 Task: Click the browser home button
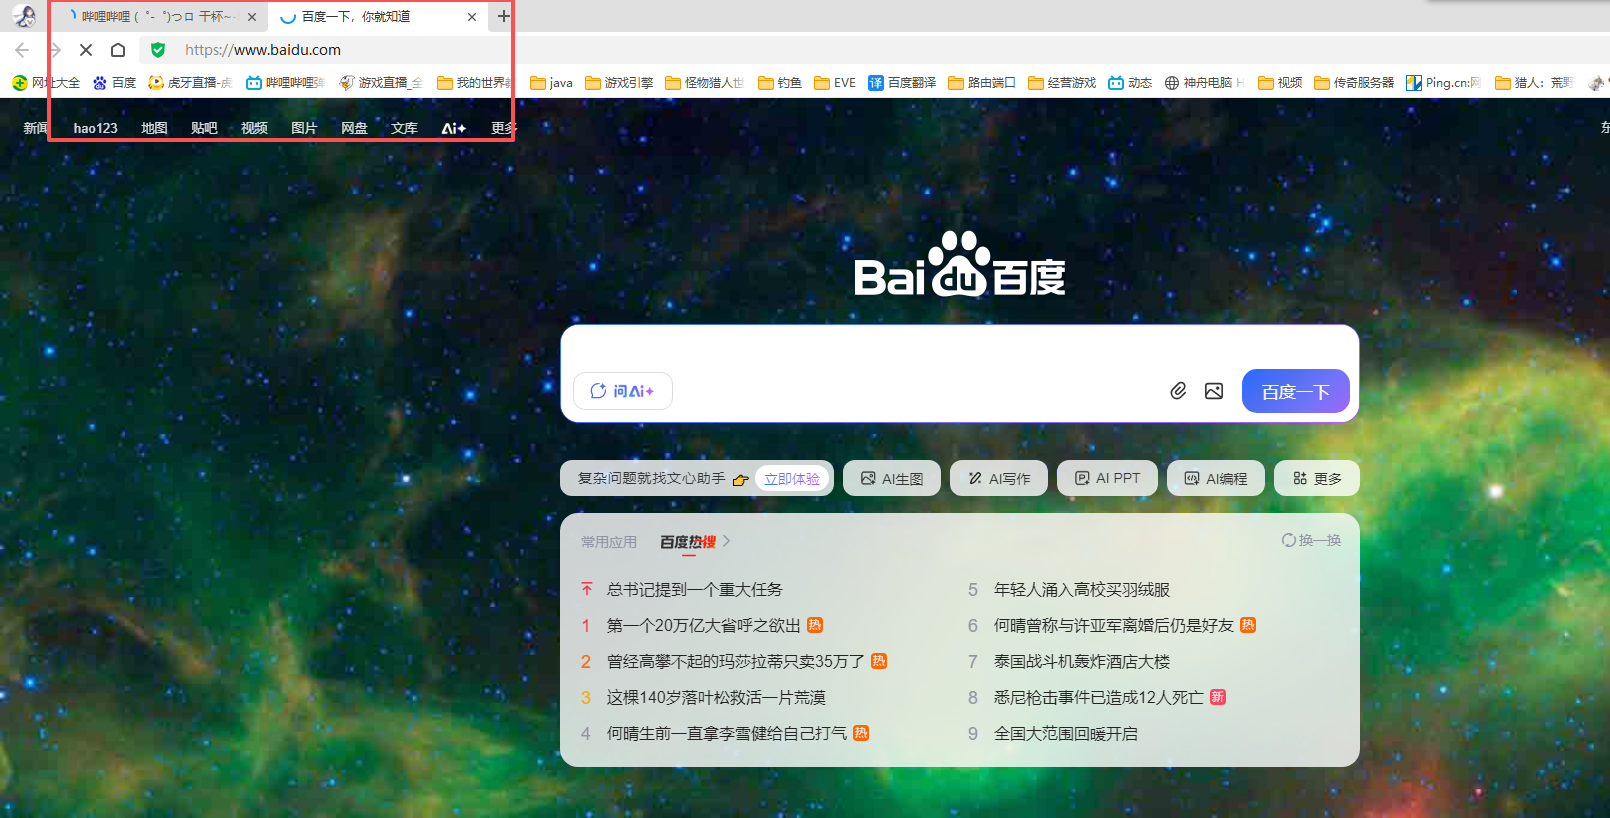coord(118,50)
